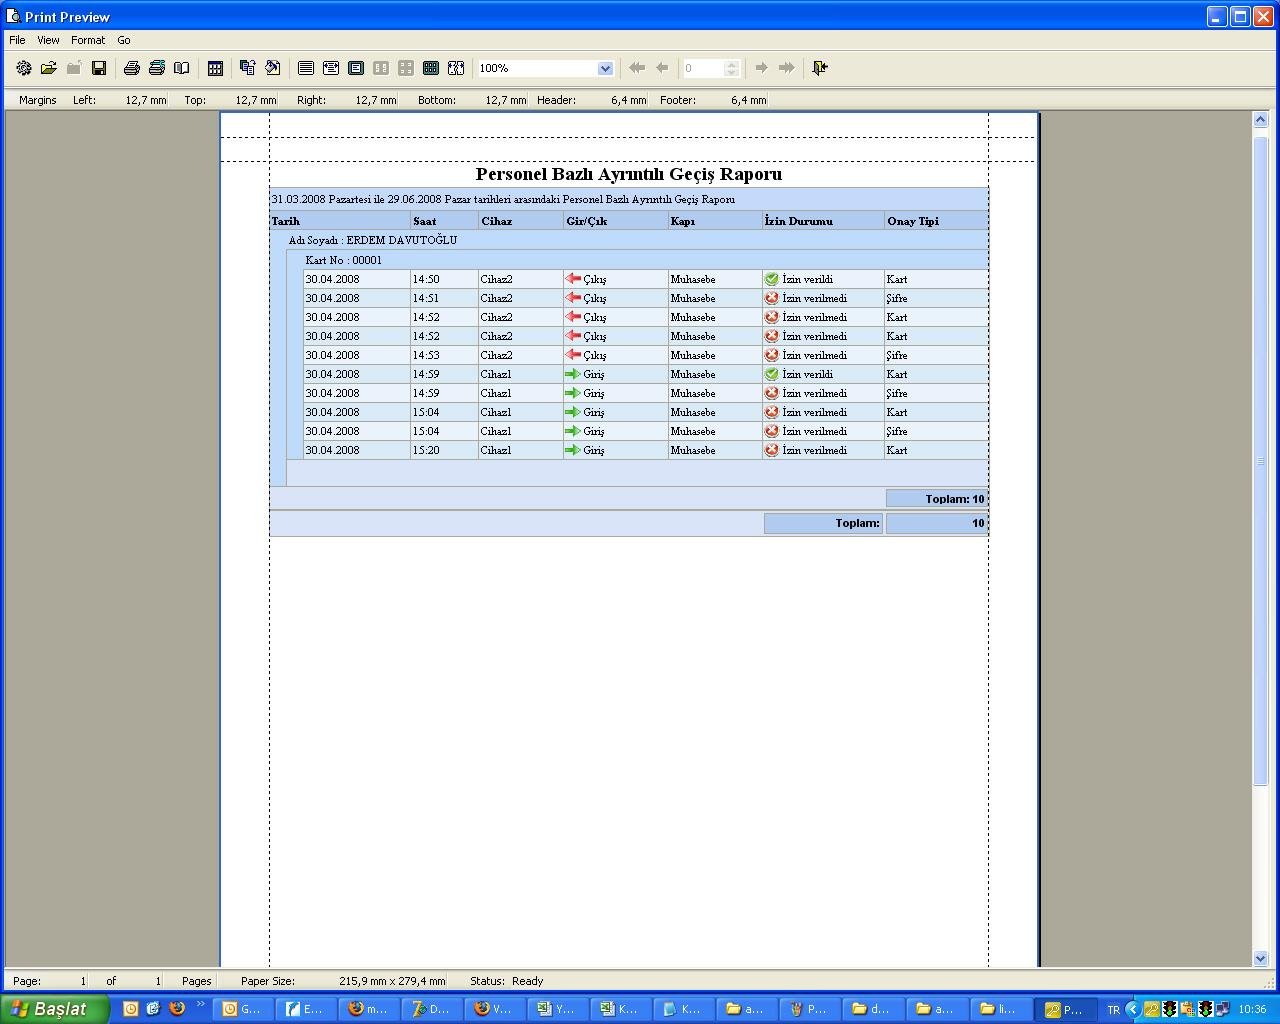1280x1024 pixels.
Task: Expand the quick launch chevron on taskbar
Action: [200, 1004]
